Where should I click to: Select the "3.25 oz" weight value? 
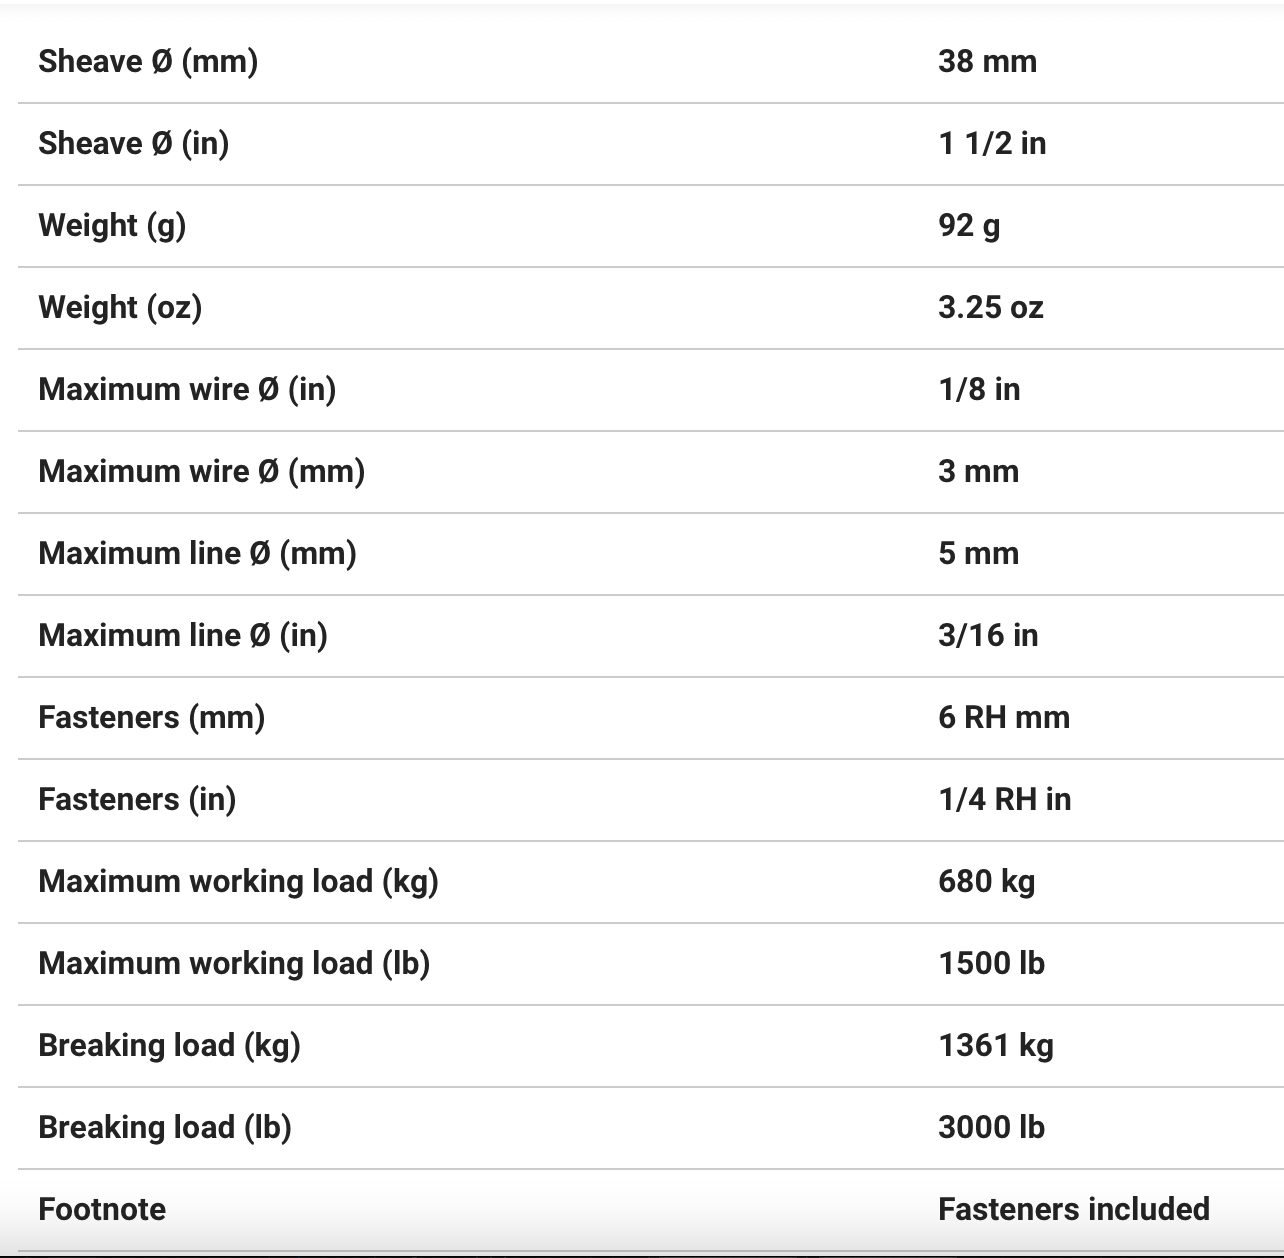pyautogui.click(x=990, y=308)
